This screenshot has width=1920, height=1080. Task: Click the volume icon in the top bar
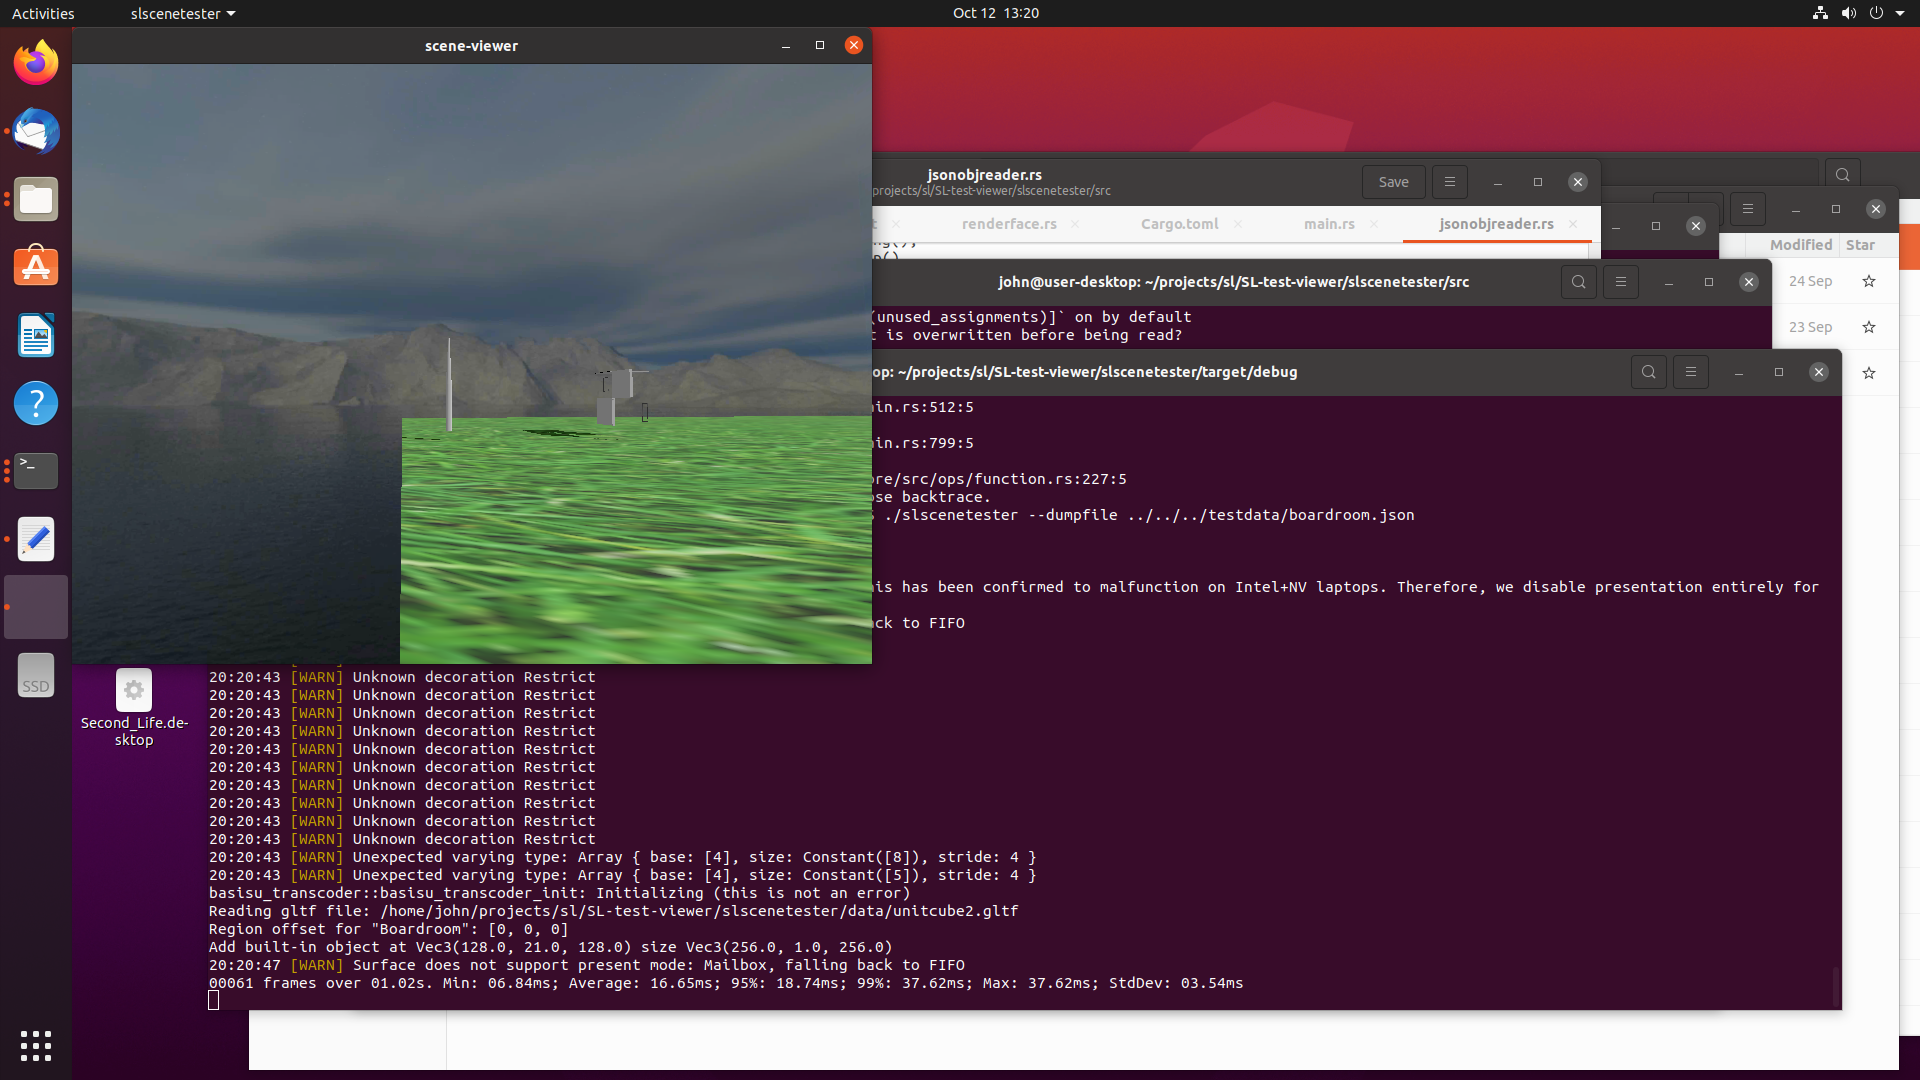coord(1848,13)
